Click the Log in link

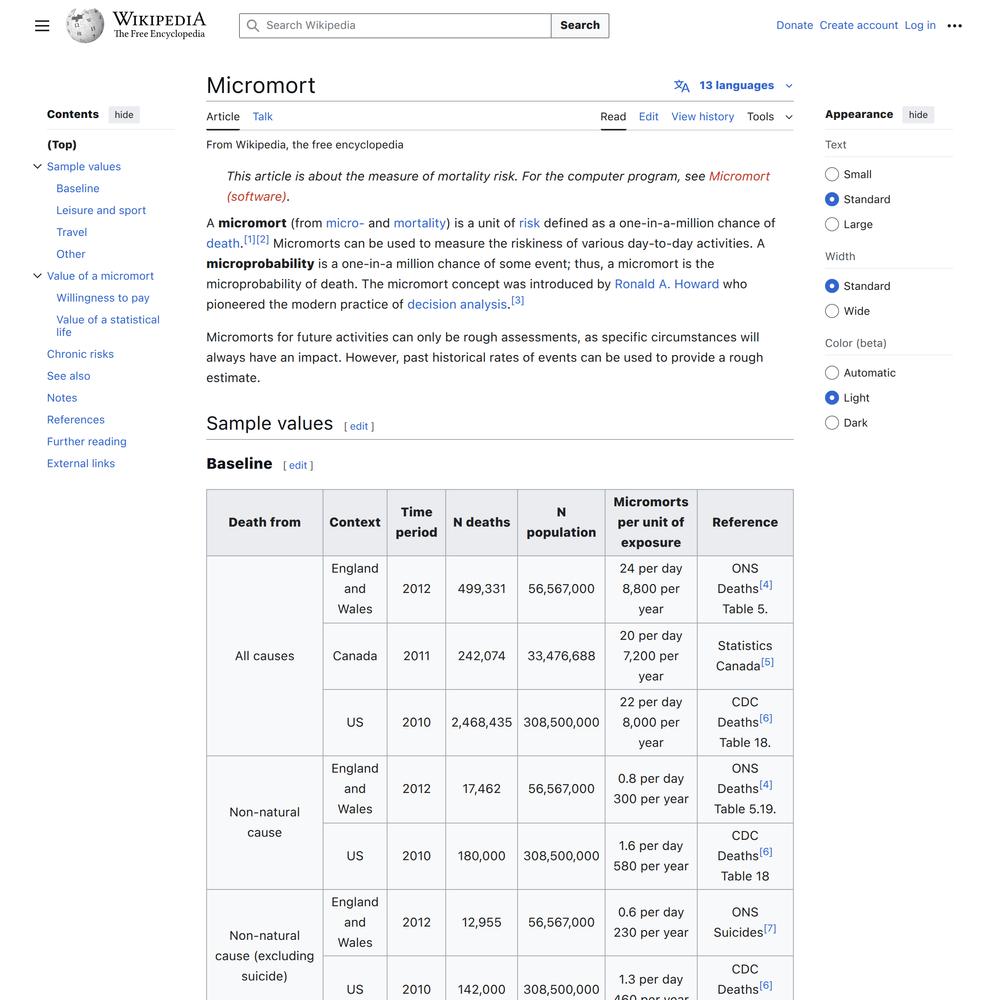920,26
